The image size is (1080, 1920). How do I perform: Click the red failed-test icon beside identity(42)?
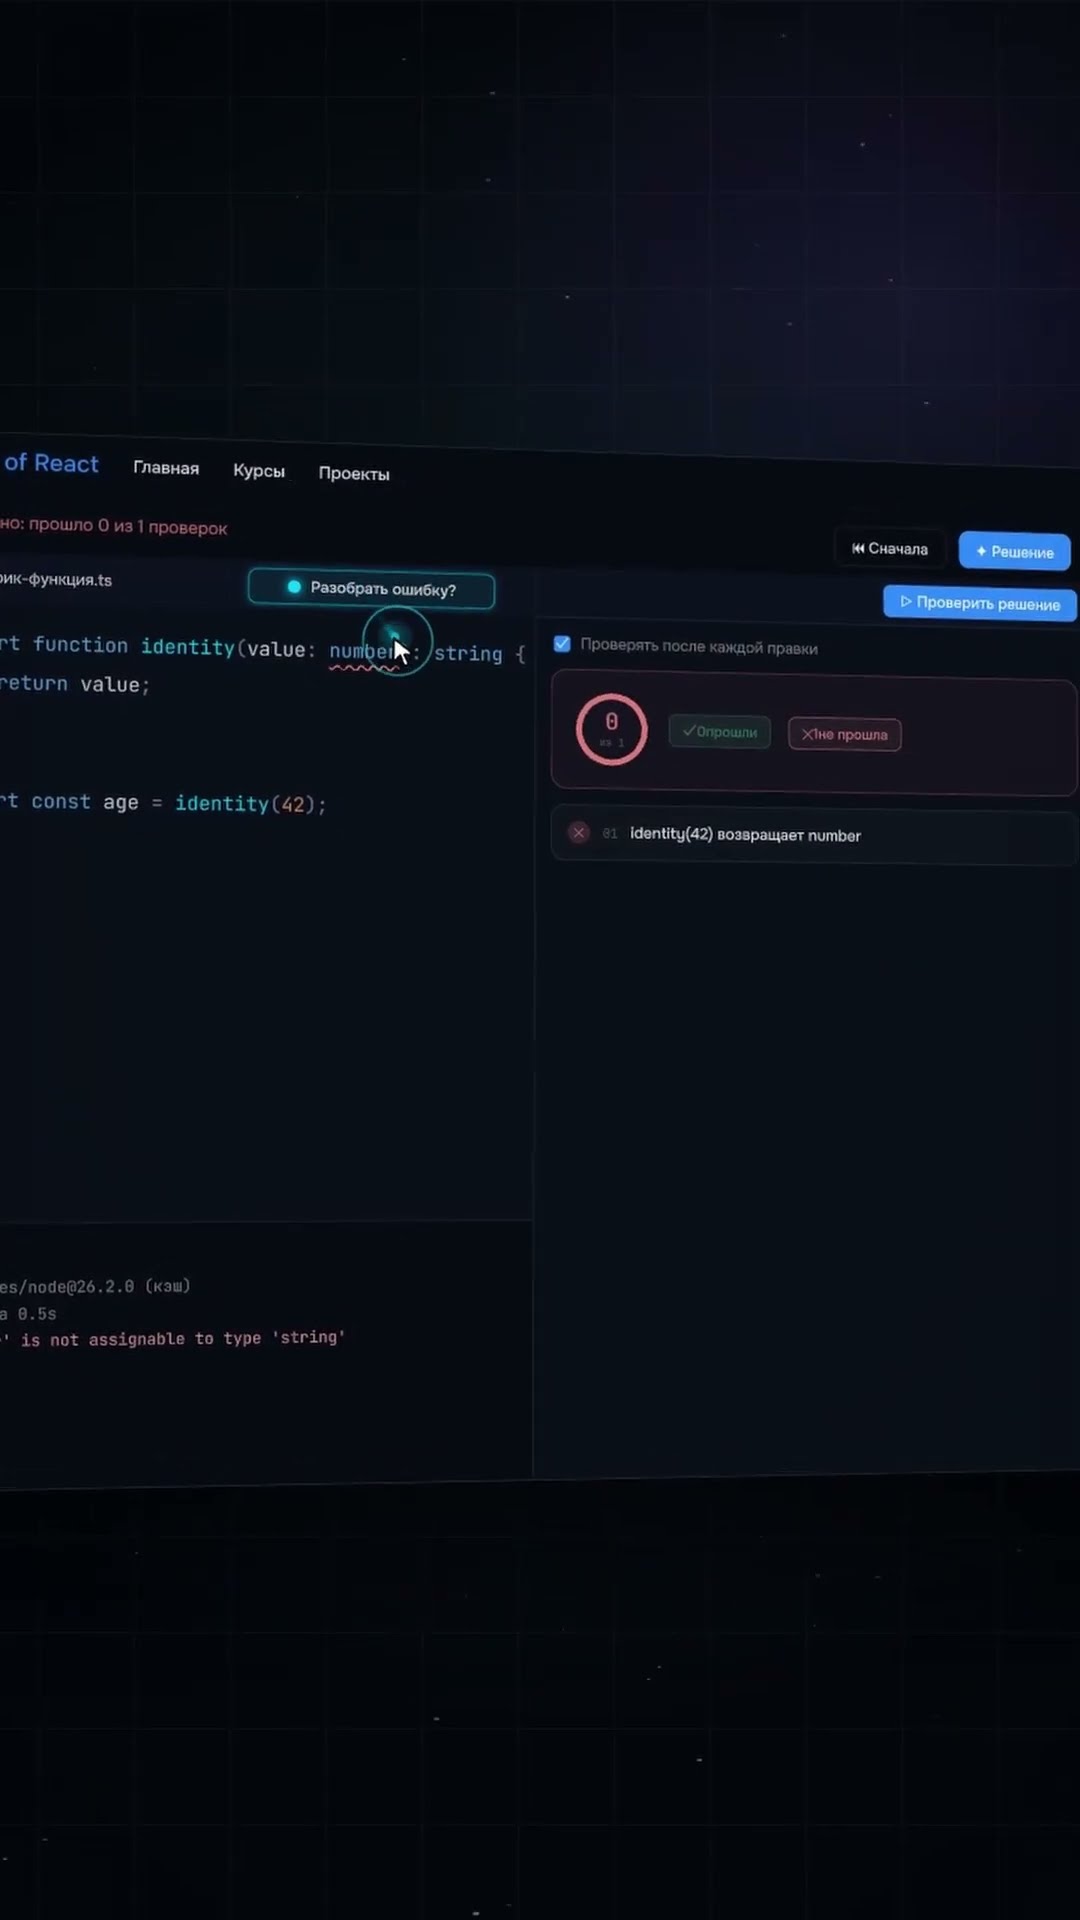coord(578,832)
